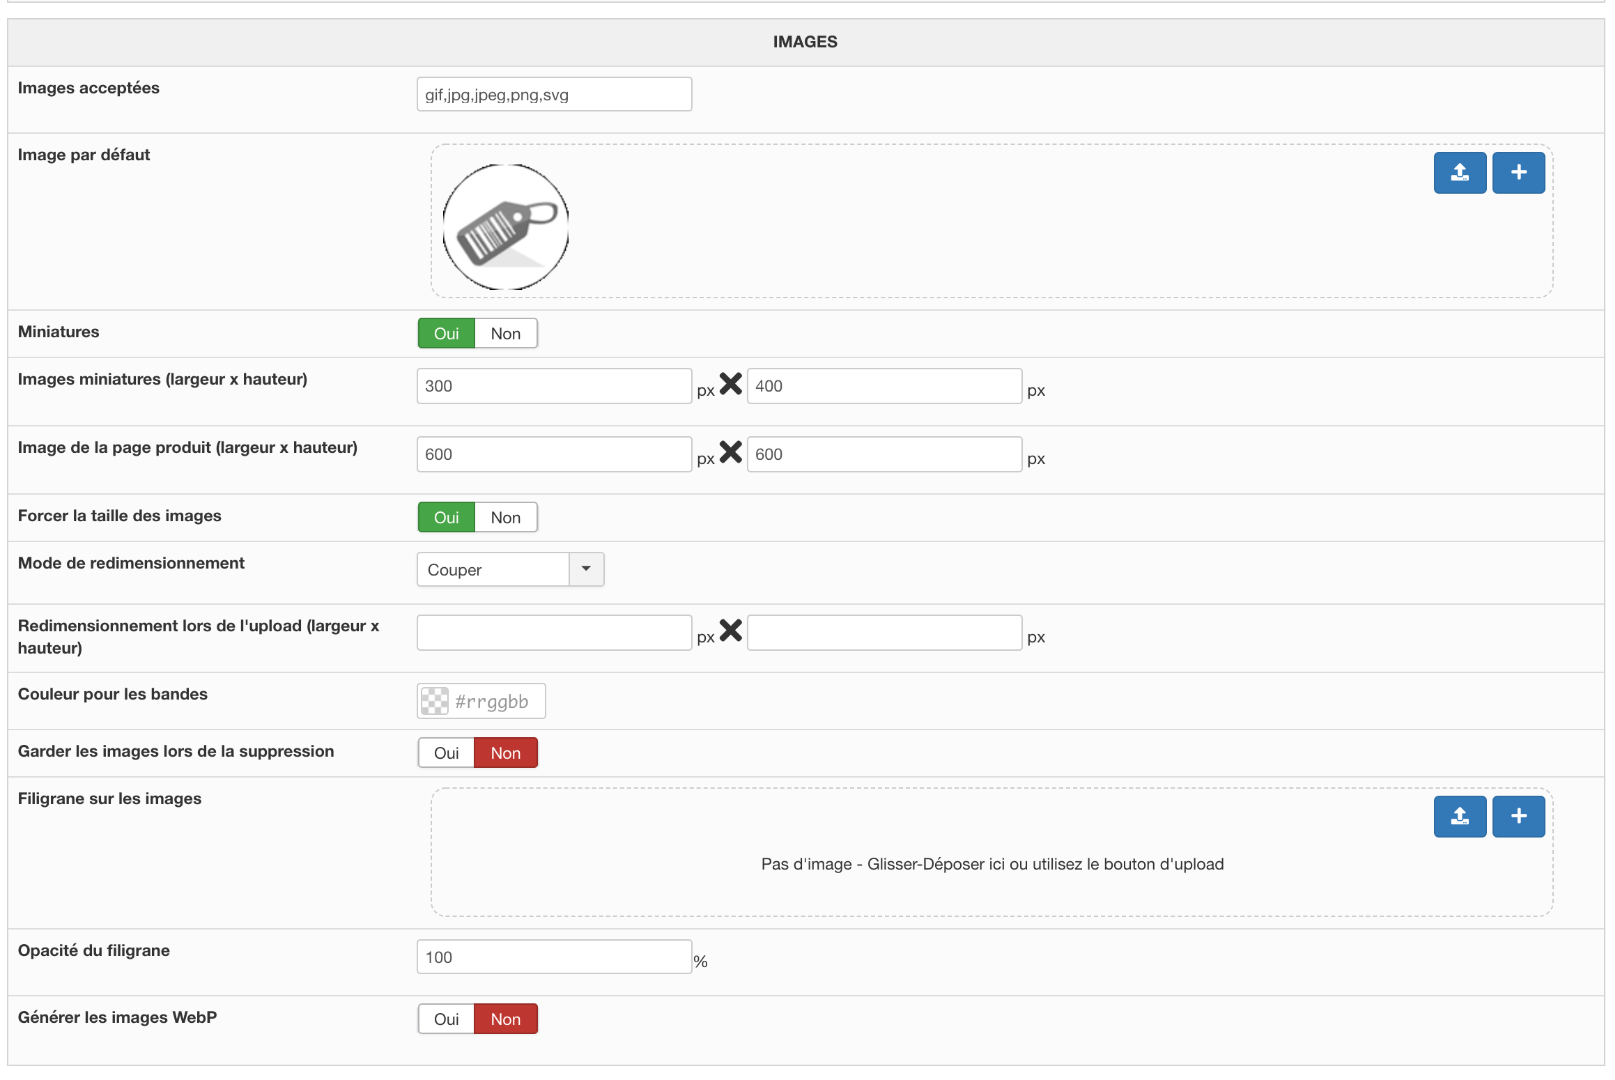Set Miniatures to Non
This screenshot has width=1615, height=1080.
[x=505, y=334]
